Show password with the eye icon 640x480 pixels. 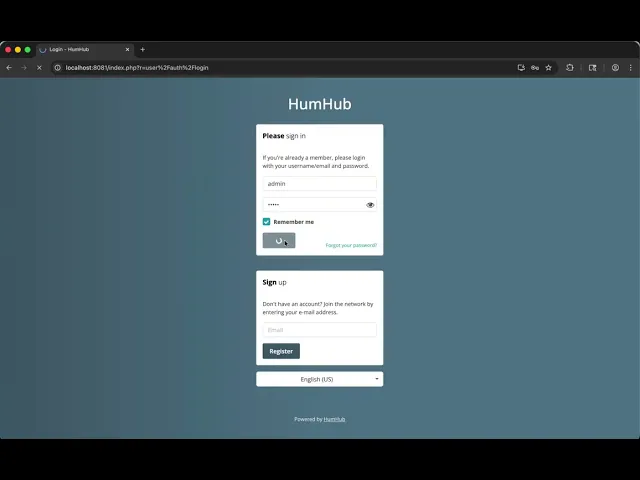point(370,205)
